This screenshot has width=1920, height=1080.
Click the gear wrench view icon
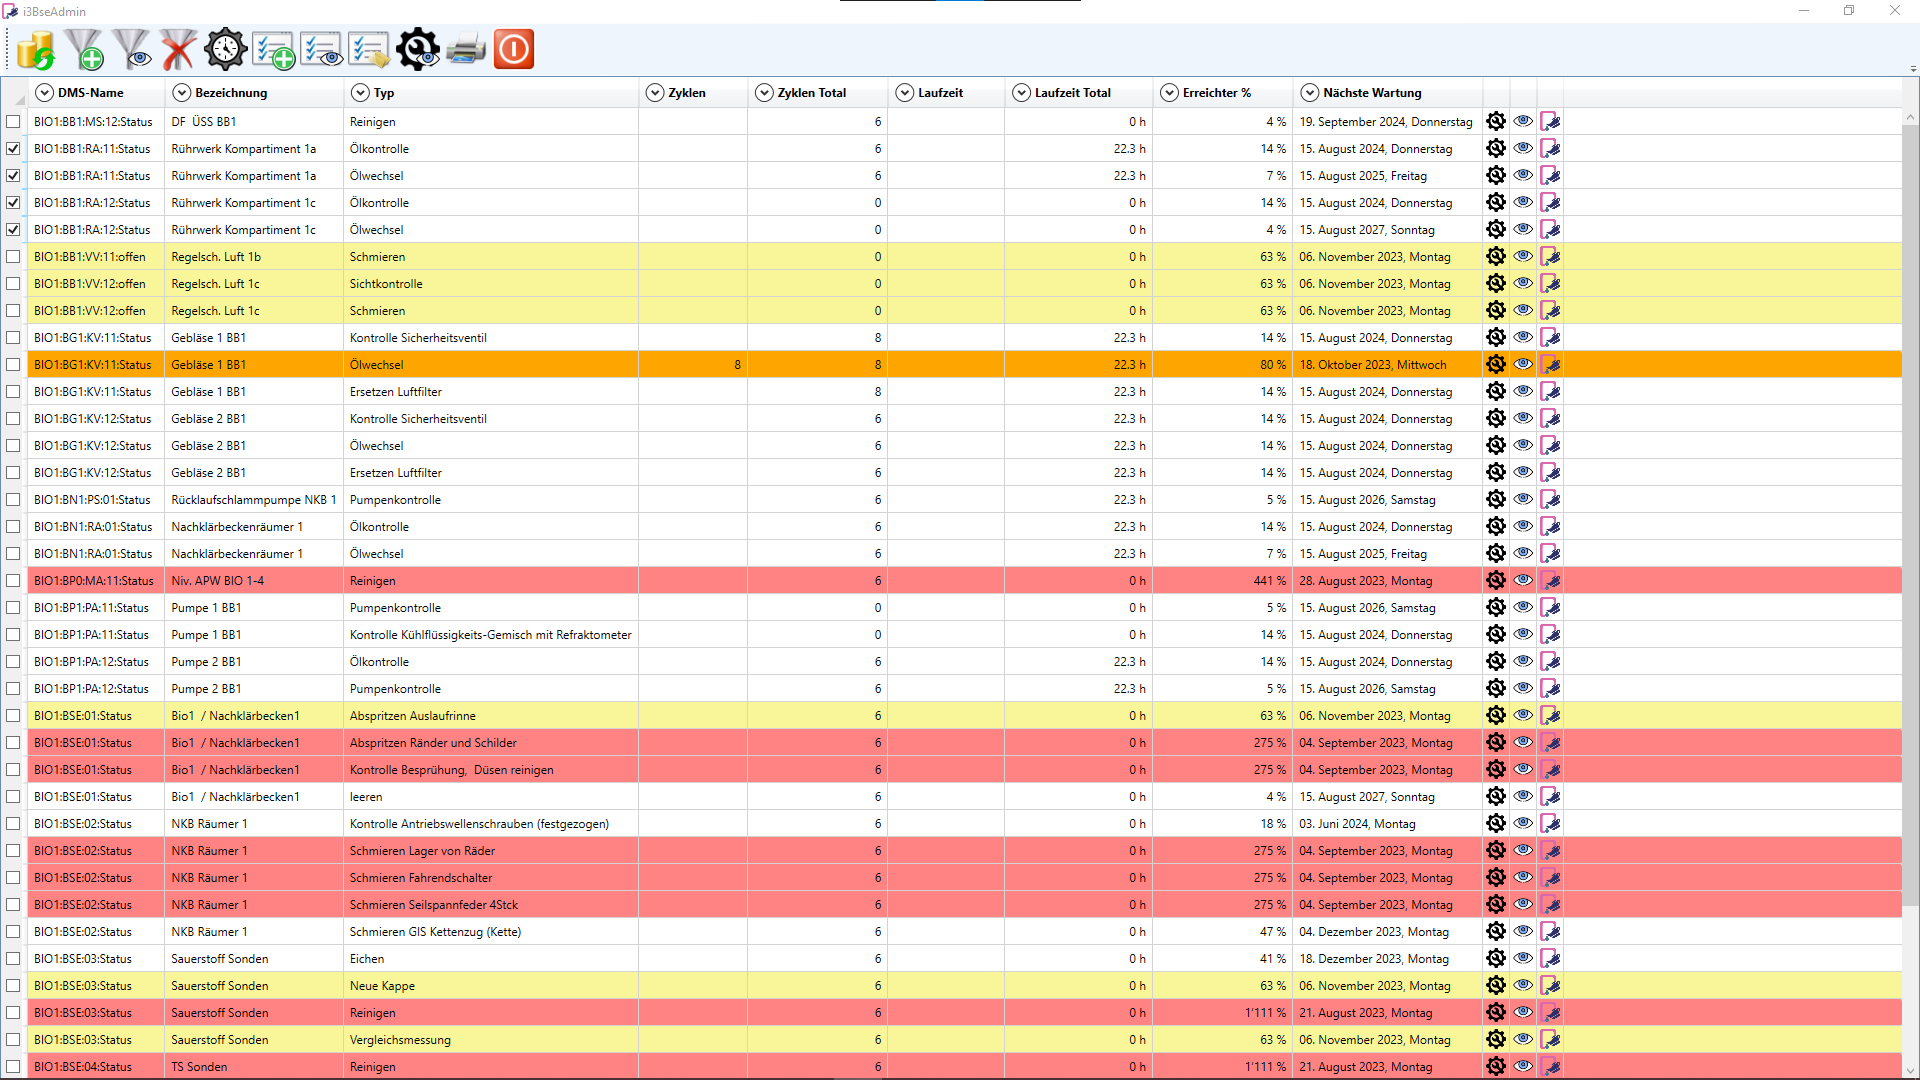point(418,49)
